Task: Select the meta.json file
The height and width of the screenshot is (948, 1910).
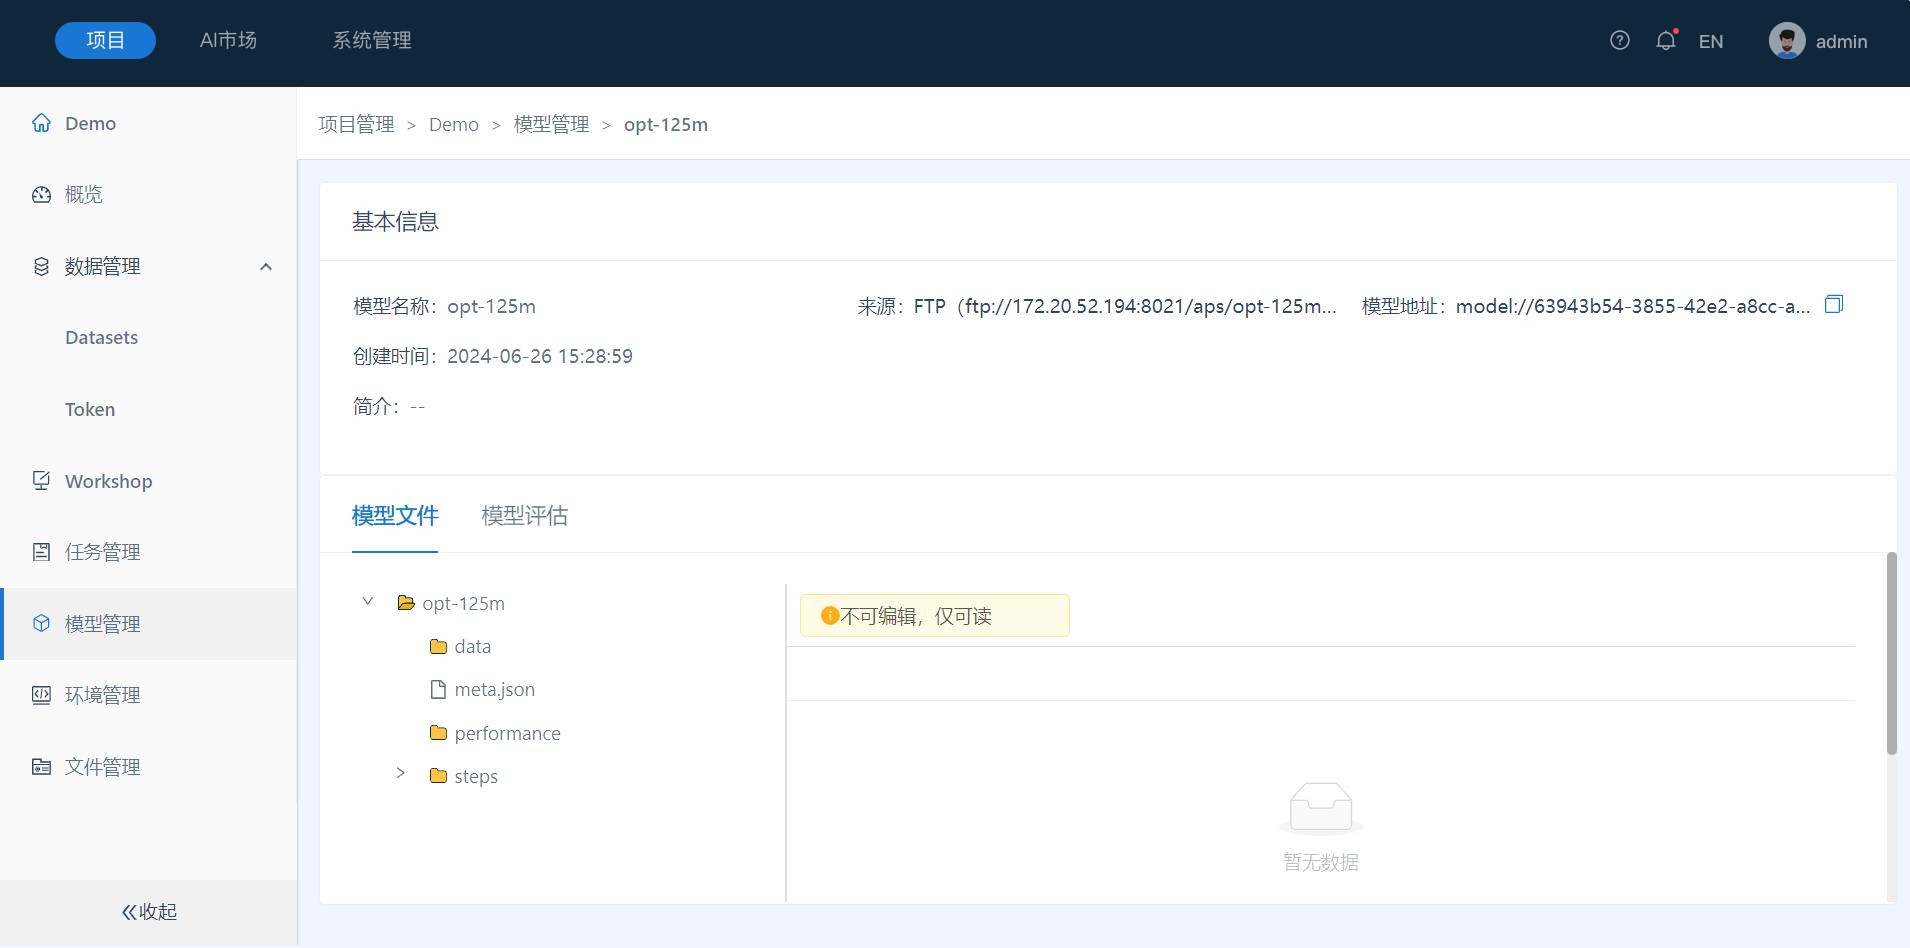Action: 494,690
